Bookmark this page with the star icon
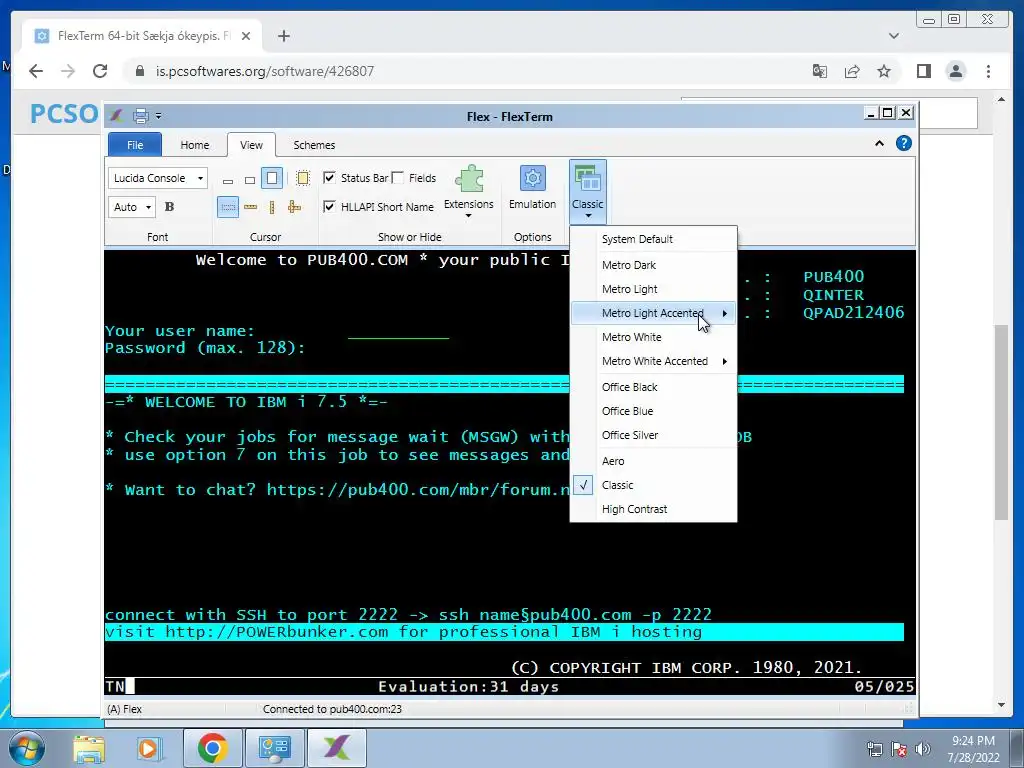 pos(884,71)
